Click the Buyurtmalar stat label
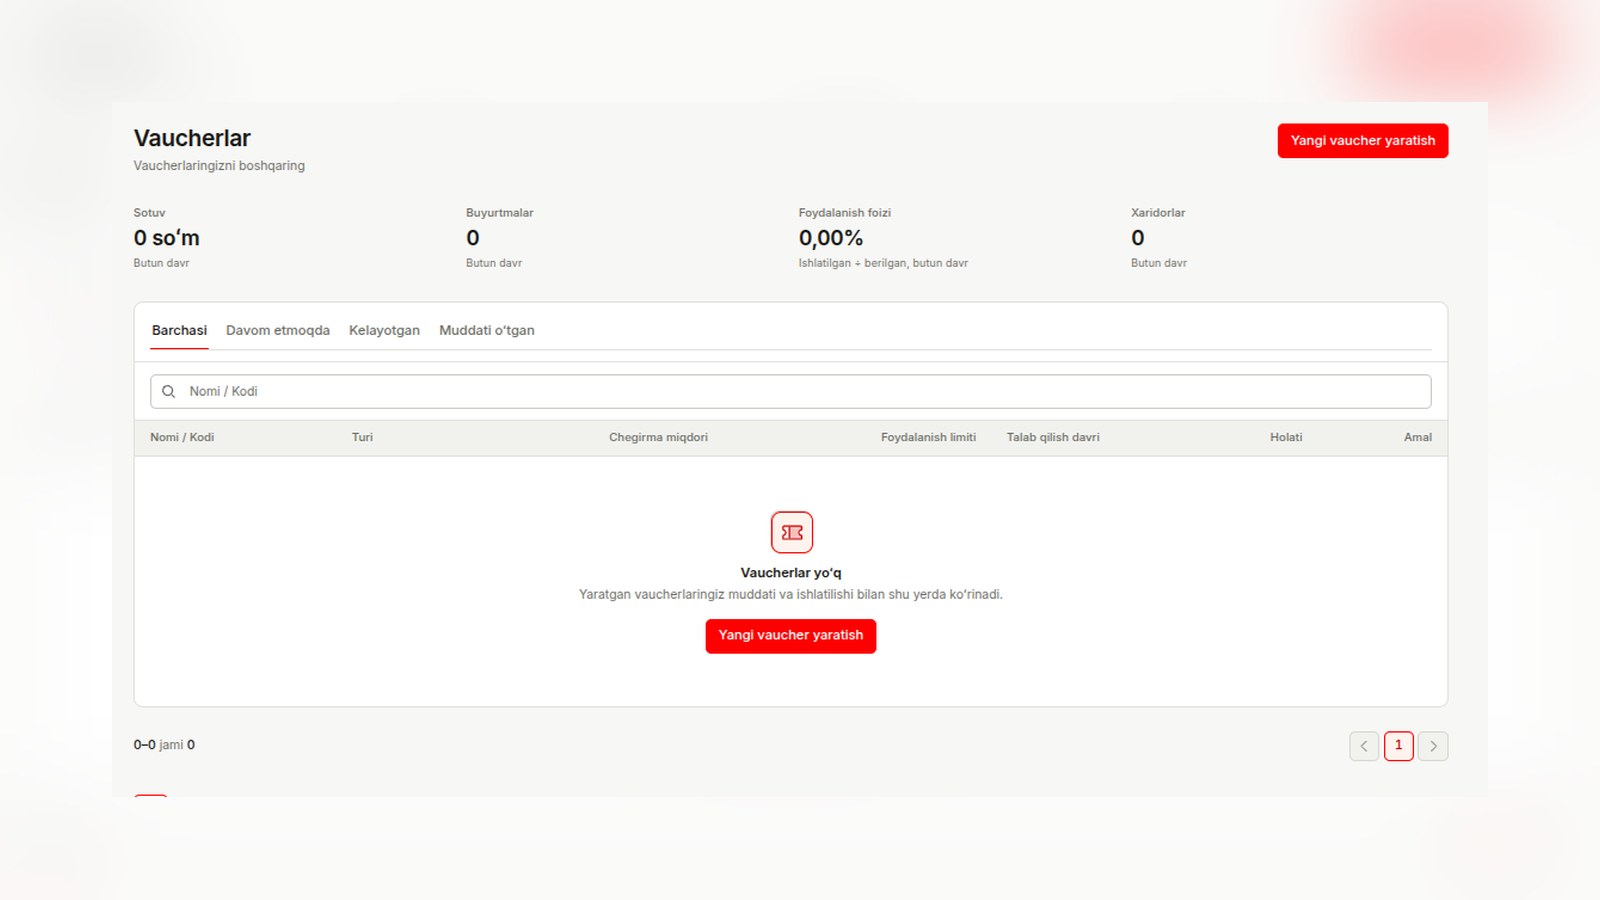This screenshot has width=1600, height=900. coord(500,213)
